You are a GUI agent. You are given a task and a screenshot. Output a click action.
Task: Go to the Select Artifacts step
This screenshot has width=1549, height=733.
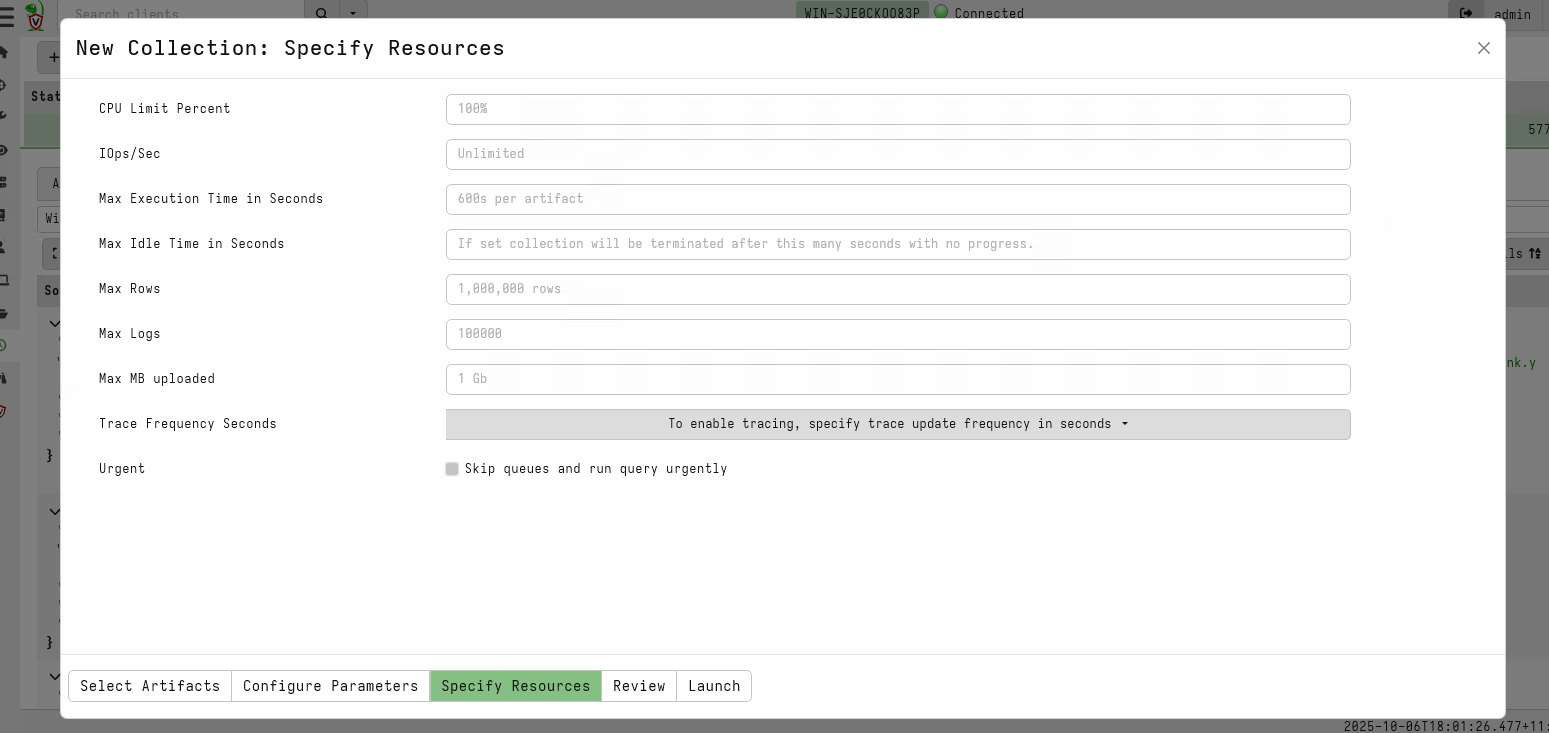(x=150, y=686)
